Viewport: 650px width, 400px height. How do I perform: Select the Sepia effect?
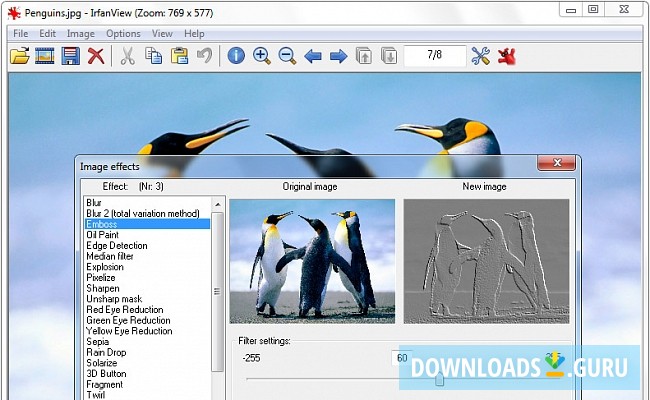[147, 342]
